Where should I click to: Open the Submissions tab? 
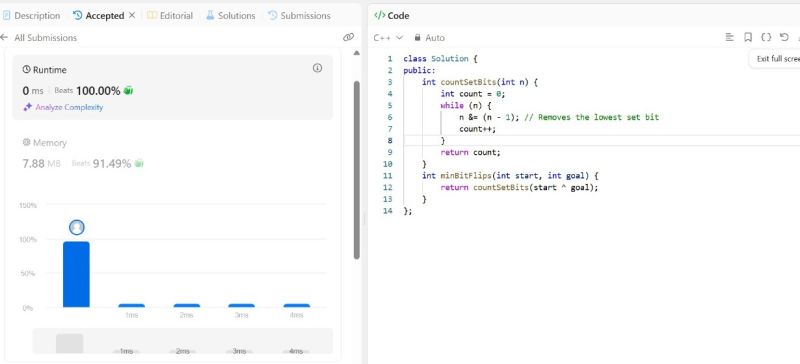[299, 16]
